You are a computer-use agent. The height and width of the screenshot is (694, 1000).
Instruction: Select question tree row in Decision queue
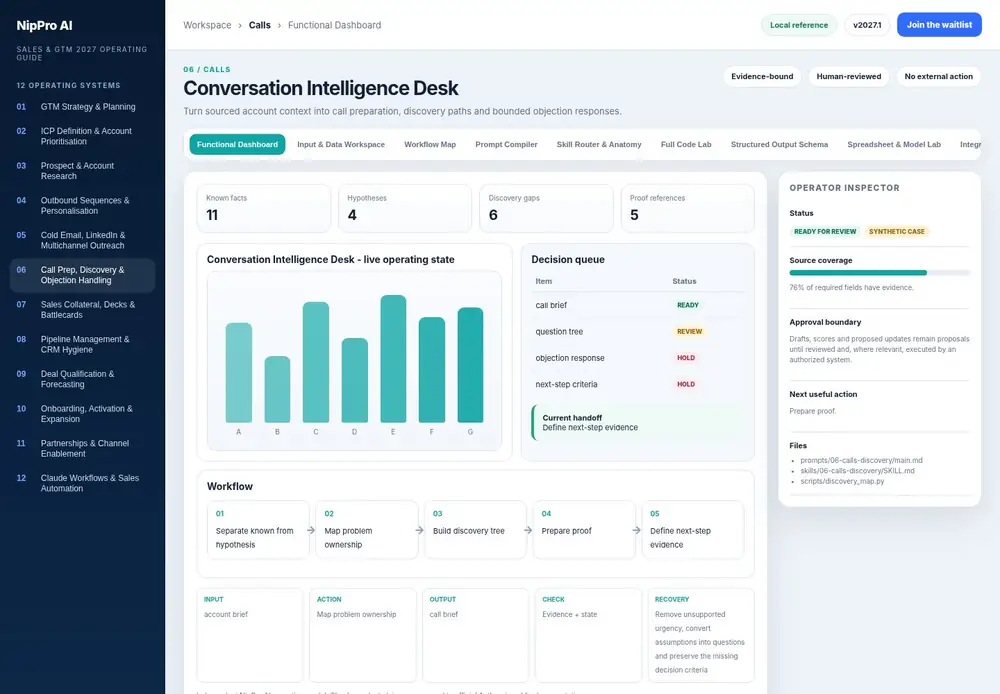(x=638, y=331)
